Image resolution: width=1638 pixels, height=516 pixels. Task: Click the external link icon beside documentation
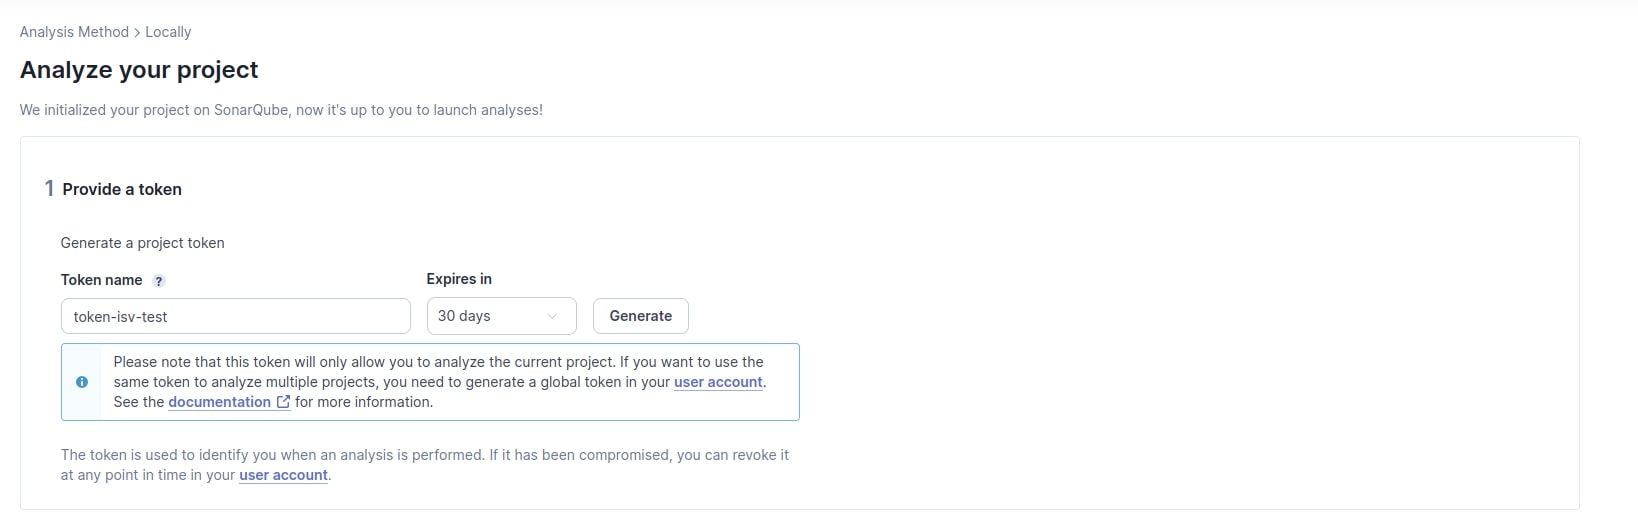(283, 402)
